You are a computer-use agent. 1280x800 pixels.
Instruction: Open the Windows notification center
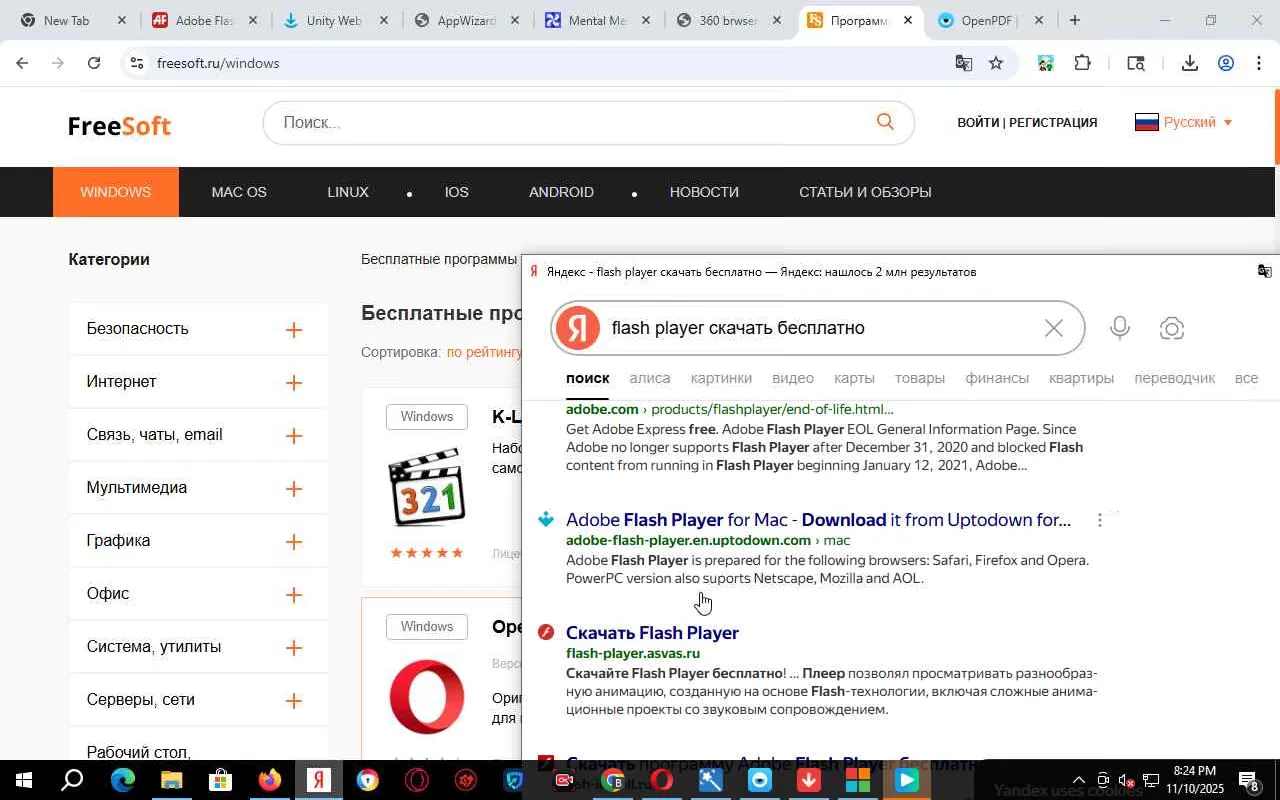tap(1249, 780)
